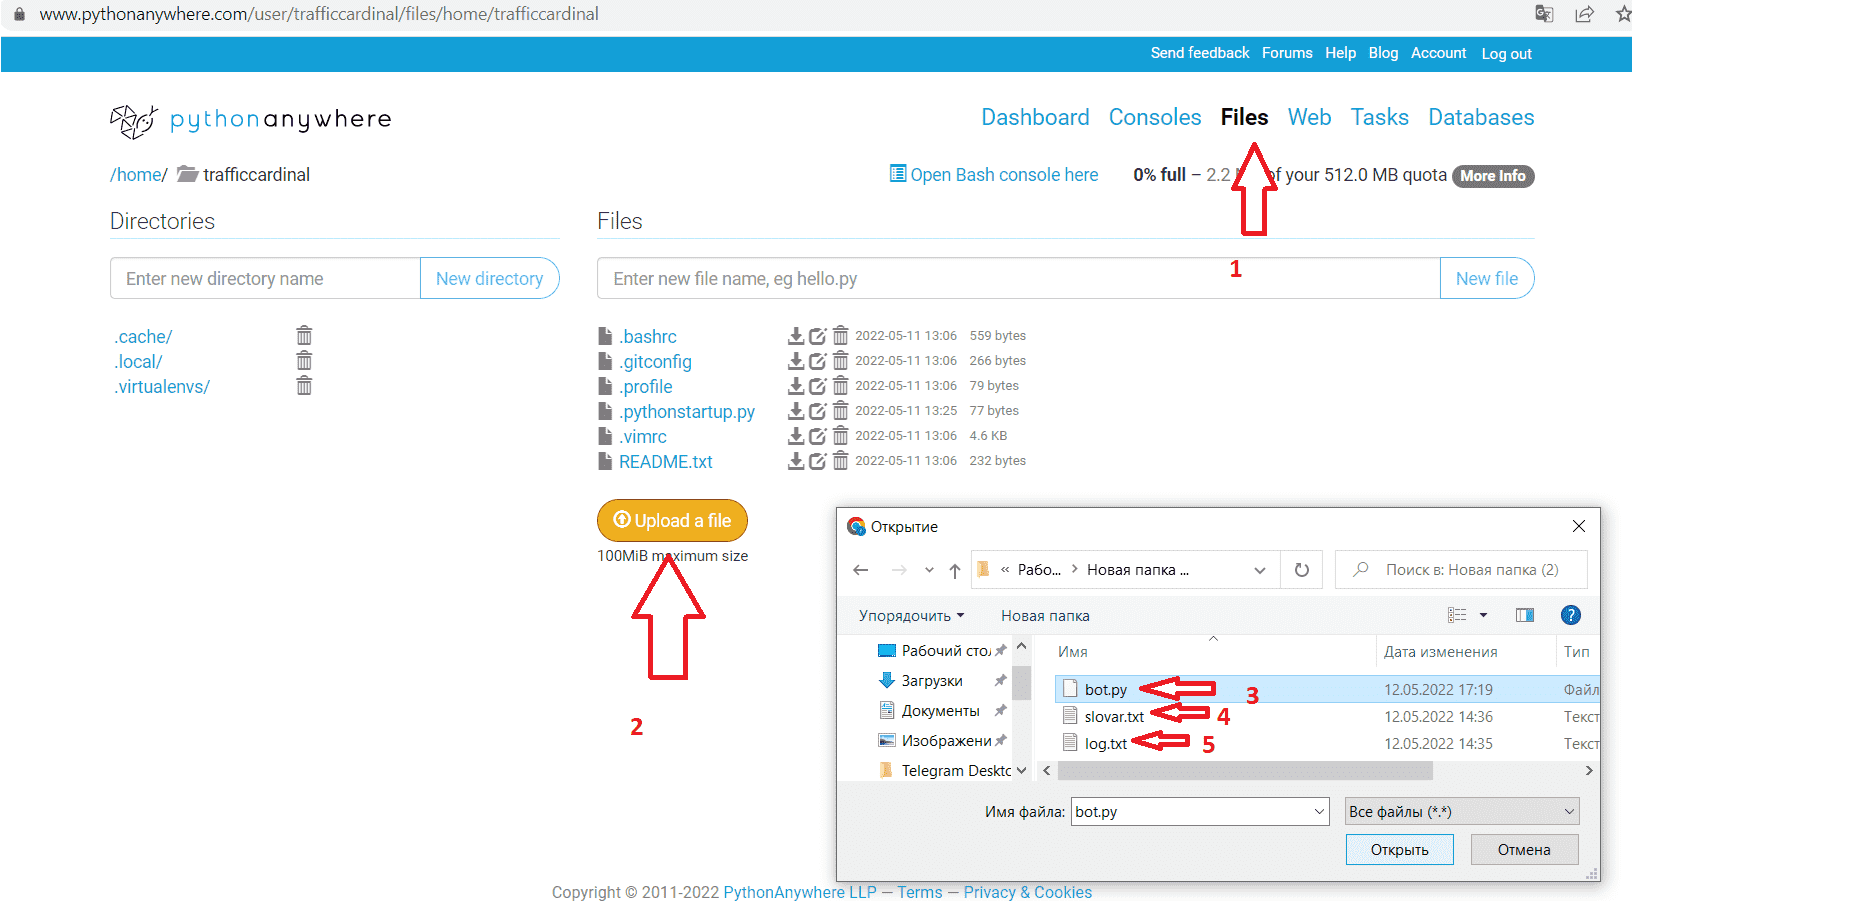This screenshot has height=901, width=1873.
Task: Delete the .vimrc file
Action: click(x=840, y=436)
